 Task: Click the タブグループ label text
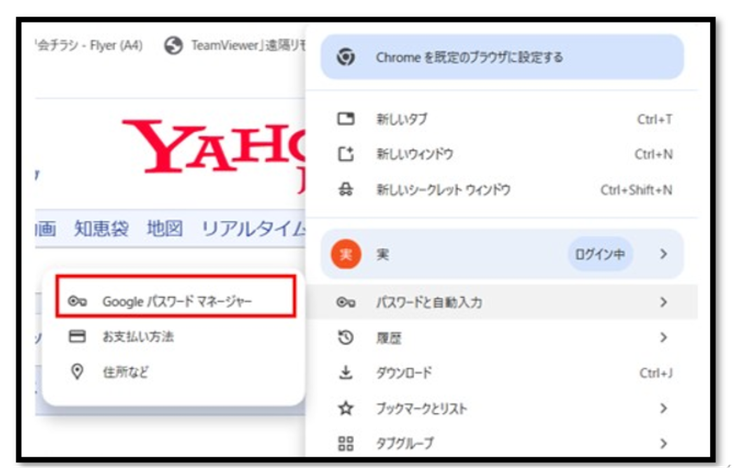coord(405,443)
